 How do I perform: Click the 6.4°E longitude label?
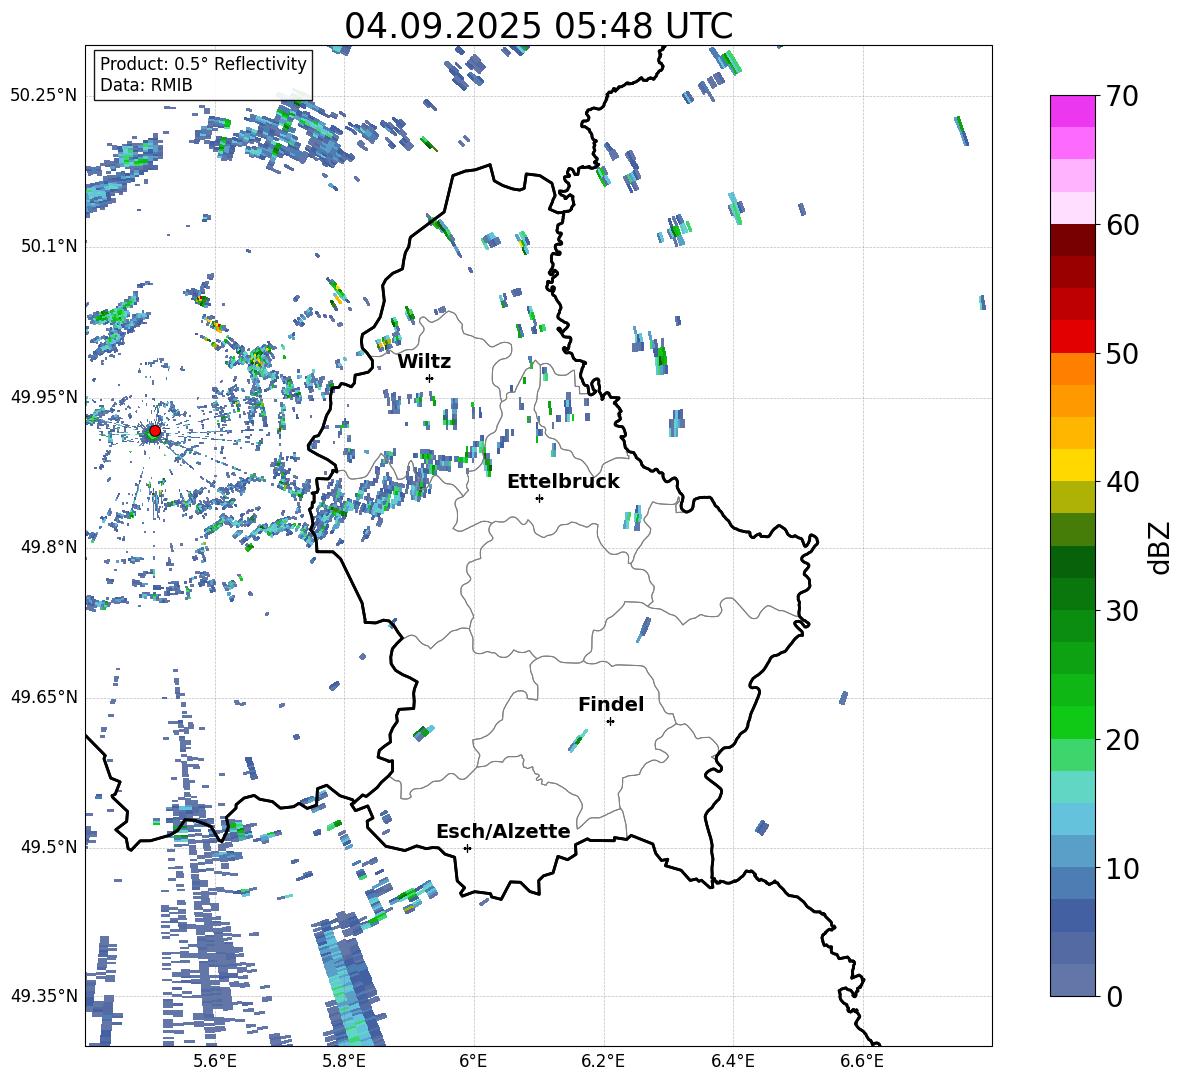pyautogui.click(x=732, y=1061)
